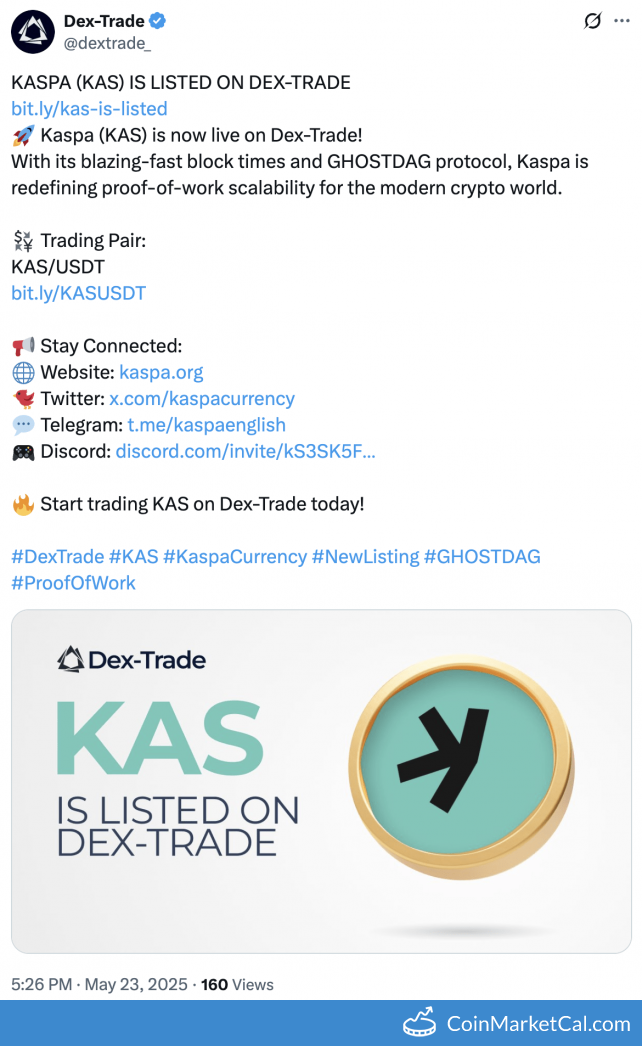642x1046 pixels.
Task: Click the post timestamp May 23, 2025
Action: point(136,984)
